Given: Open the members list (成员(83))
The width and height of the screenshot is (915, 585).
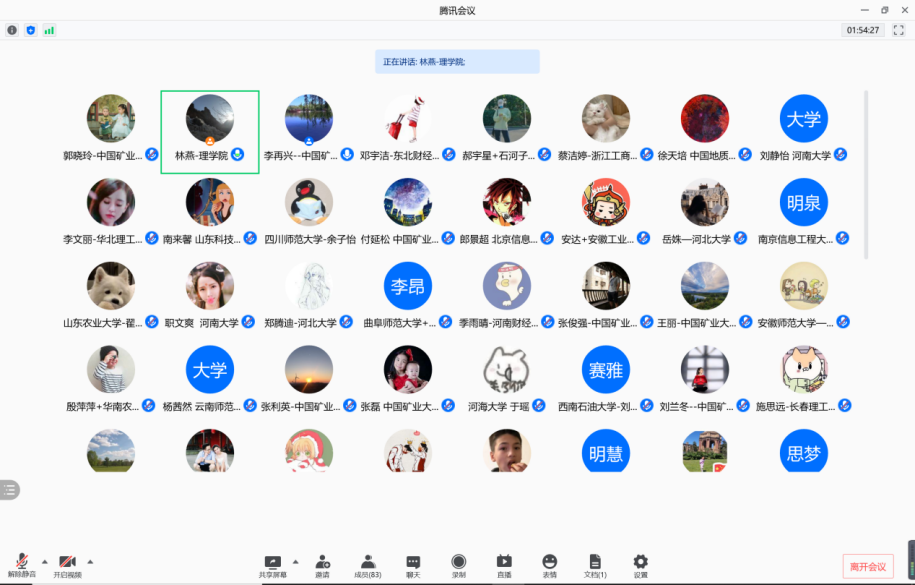Looking at the screenshot, I should [368, 566].
